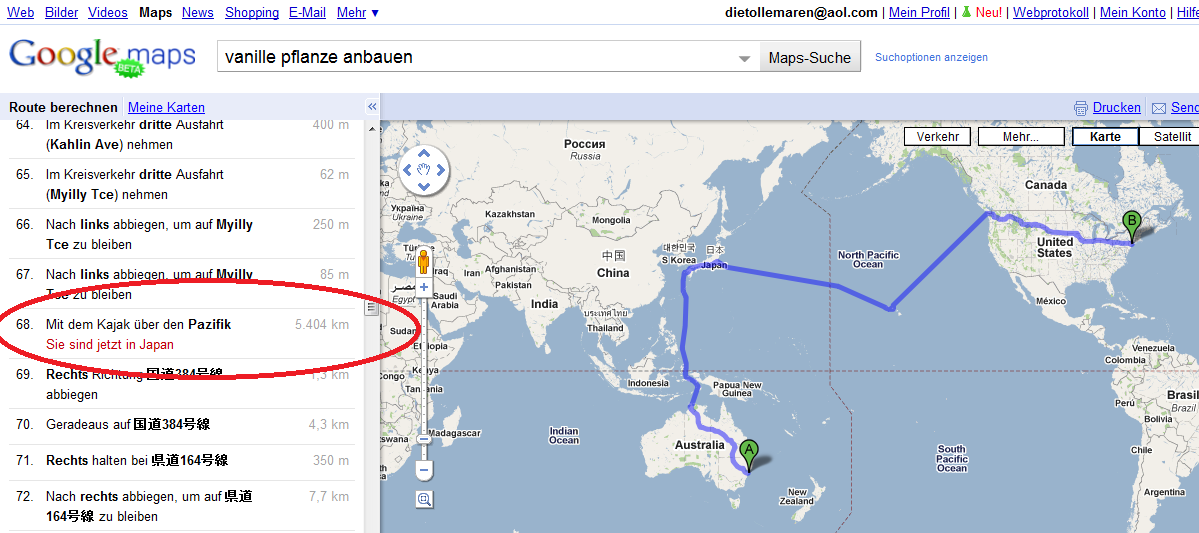Open the Mein Profil link
The image size is (1199, 533).
point(919,12)
